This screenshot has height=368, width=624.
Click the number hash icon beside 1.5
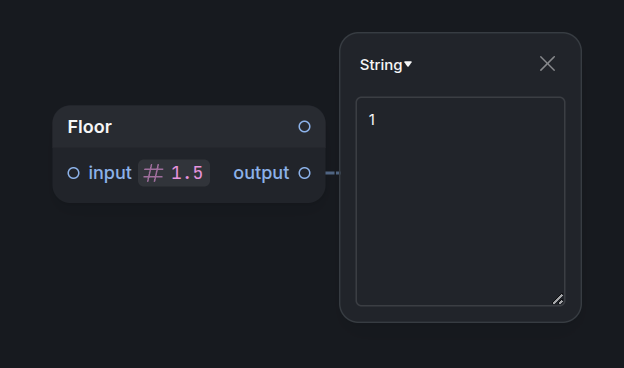[153, 173]
